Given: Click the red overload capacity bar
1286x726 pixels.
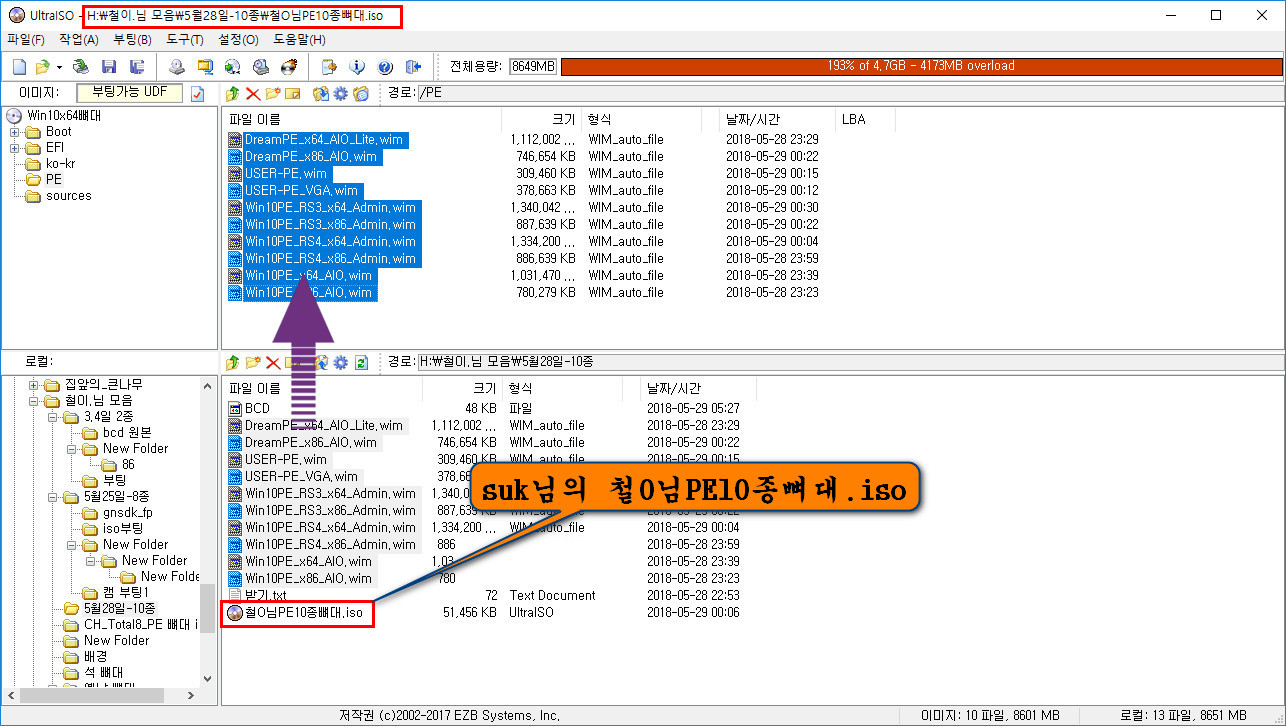Looking at the screenshot, I should point(921,66).
